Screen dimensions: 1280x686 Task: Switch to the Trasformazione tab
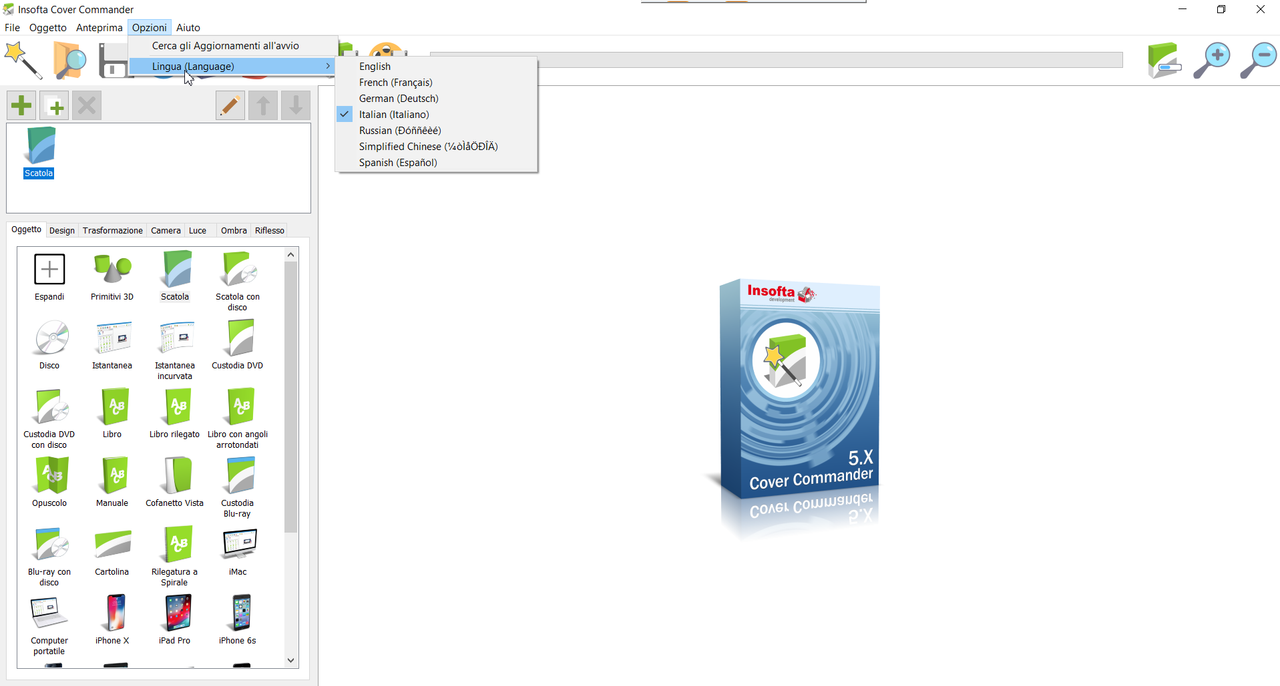(x=113, y=231)
